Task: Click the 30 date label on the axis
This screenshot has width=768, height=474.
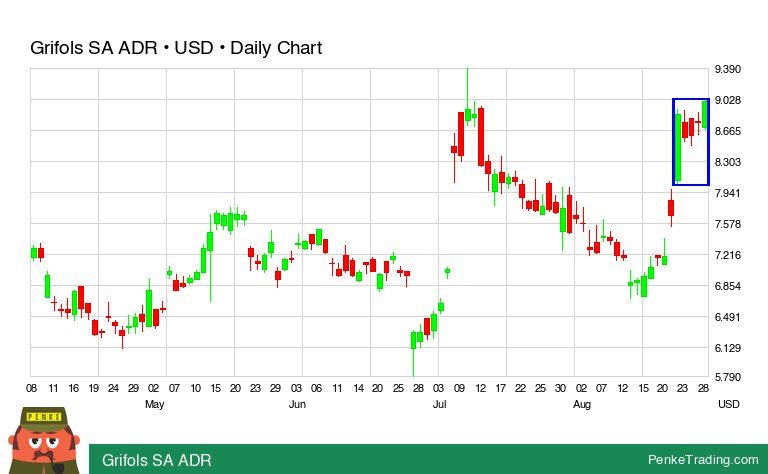Action: pos(560,388)
